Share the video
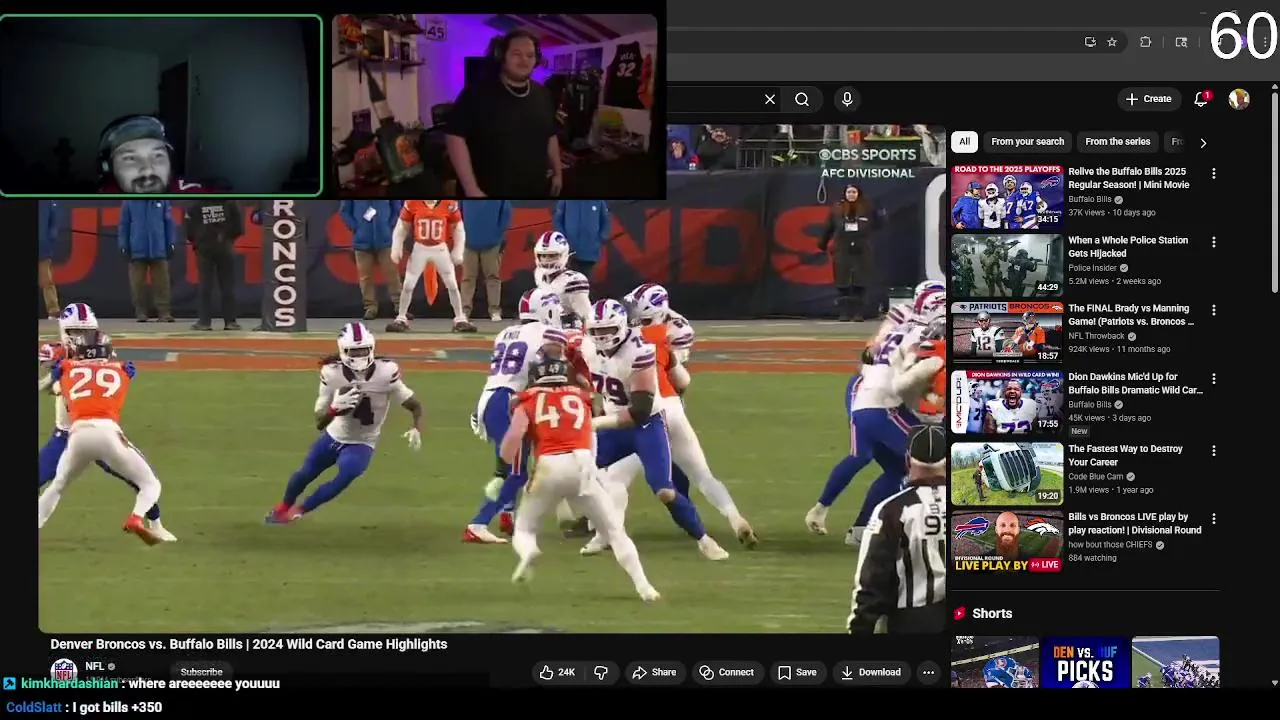 point(654,672)
